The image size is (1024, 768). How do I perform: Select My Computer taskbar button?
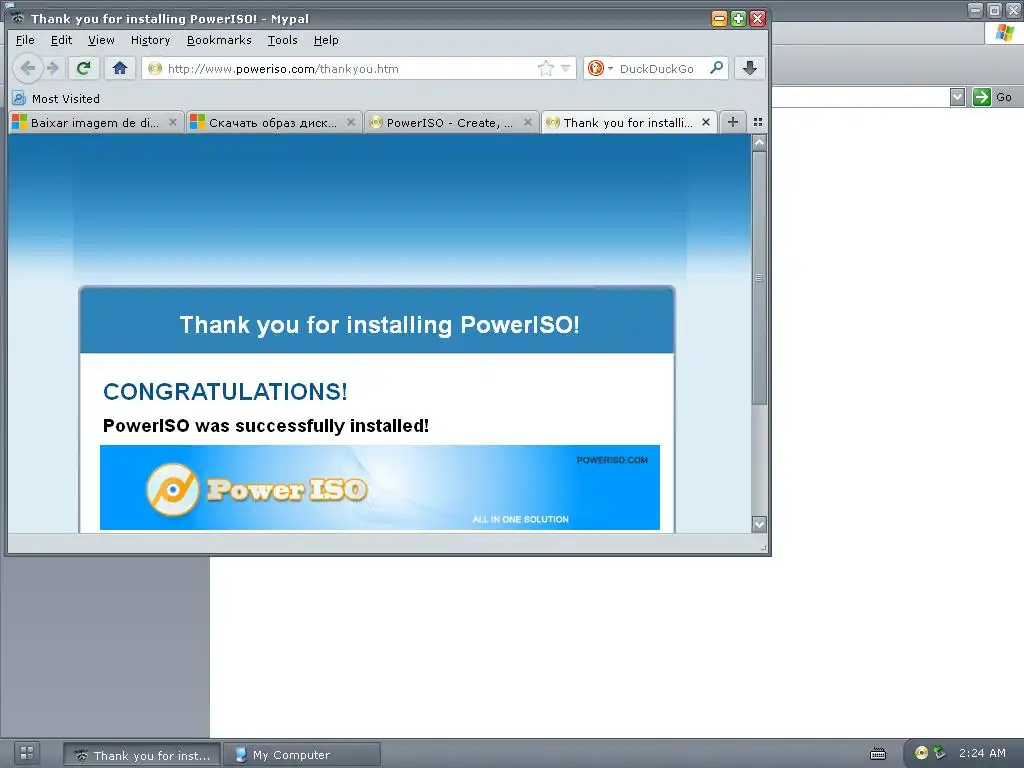[x=302, y=755]
